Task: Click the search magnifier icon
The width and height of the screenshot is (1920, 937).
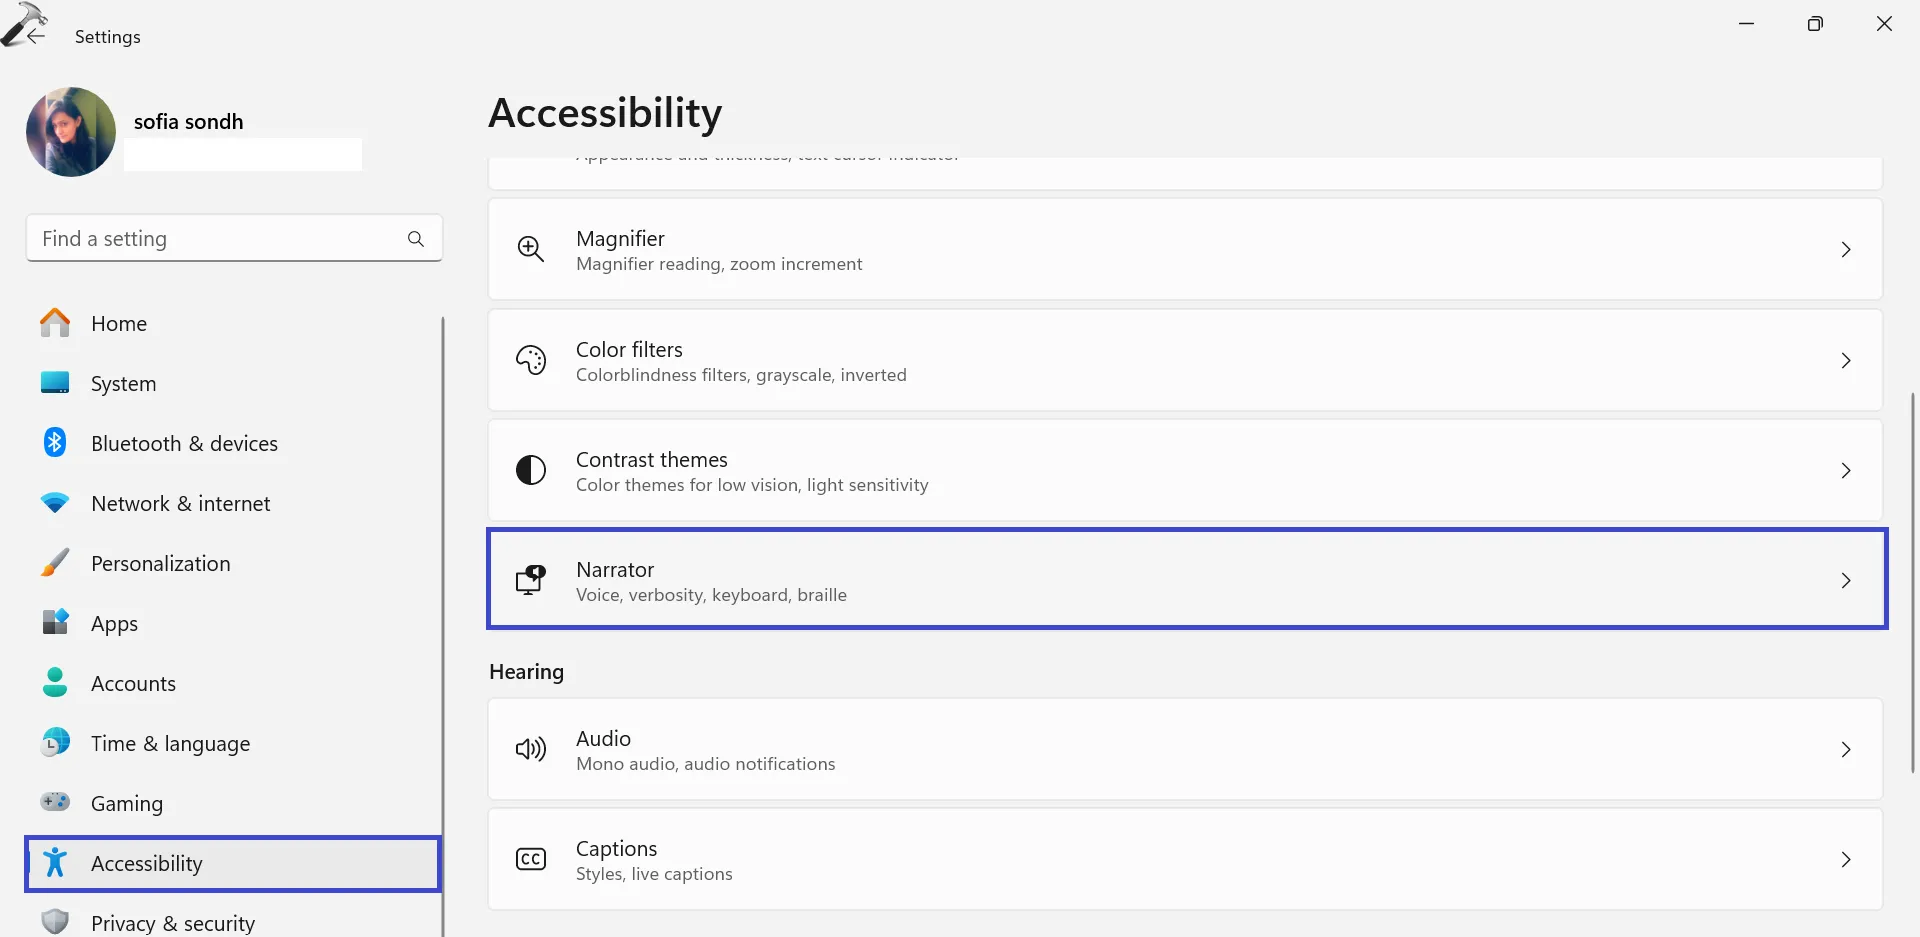Action: pyautogui.click(x=416, y=239)
